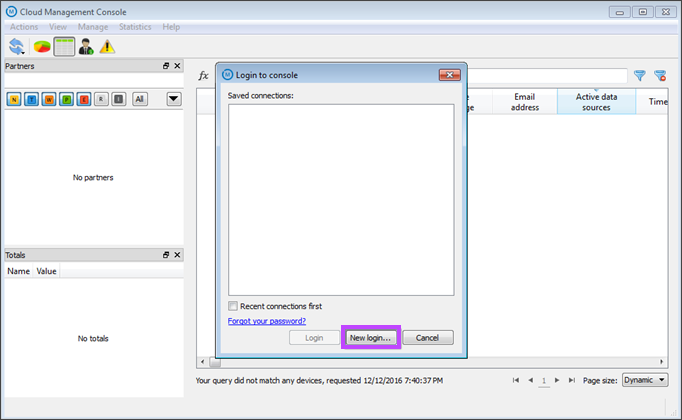Viewport: 682px width, 420px height.
Task: Open the Page size Dynamic dropdown
Action: (645, 380)
